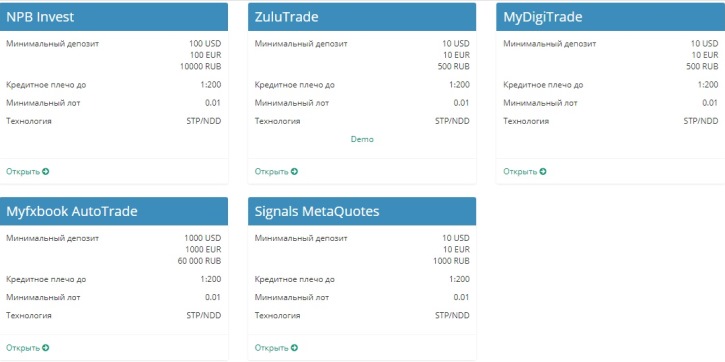Click arrow icon beside Myfxbook AutoTrade Открыть
This screenshot has width=725, height=362.
[45, 348]
